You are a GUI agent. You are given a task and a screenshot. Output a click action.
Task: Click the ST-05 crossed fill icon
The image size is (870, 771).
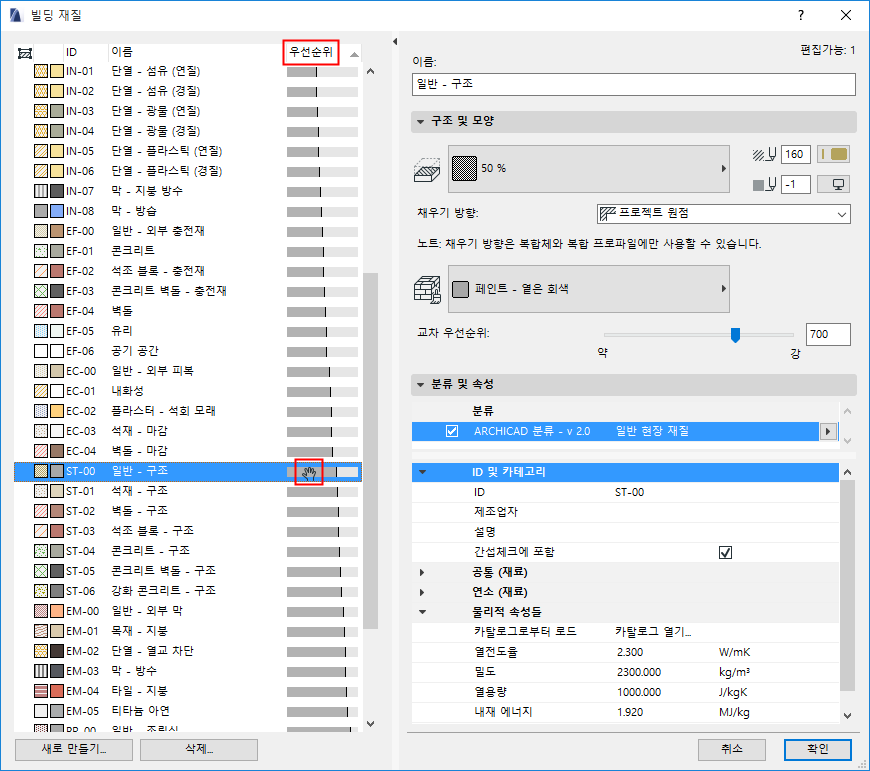(41, 571)
